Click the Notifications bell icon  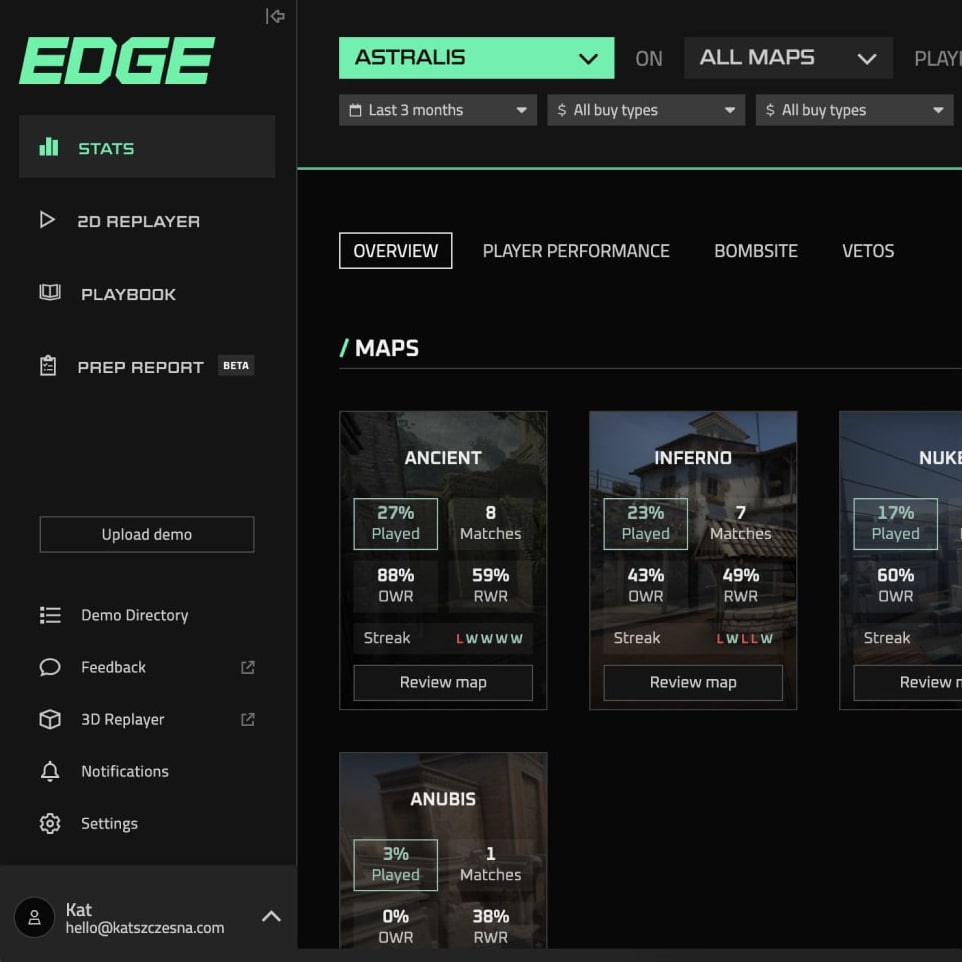coord(50,771)
